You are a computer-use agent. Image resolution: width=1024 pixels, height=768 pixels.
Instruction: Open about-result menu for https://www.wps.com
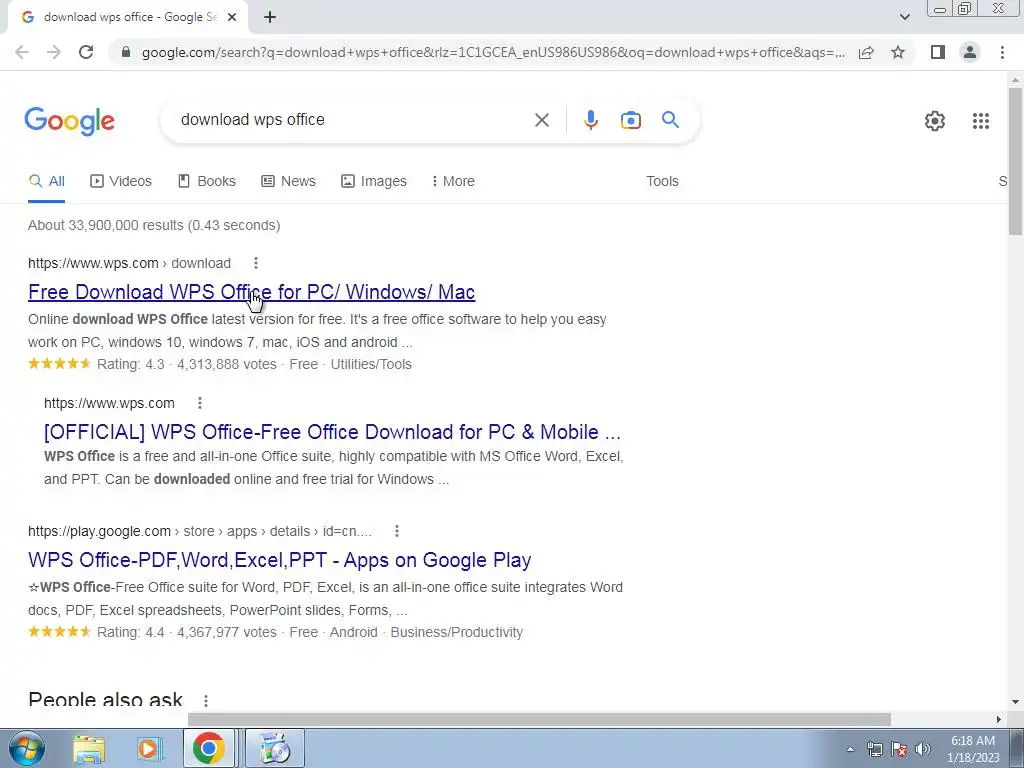pyautogui.click(x=200, y=403)
